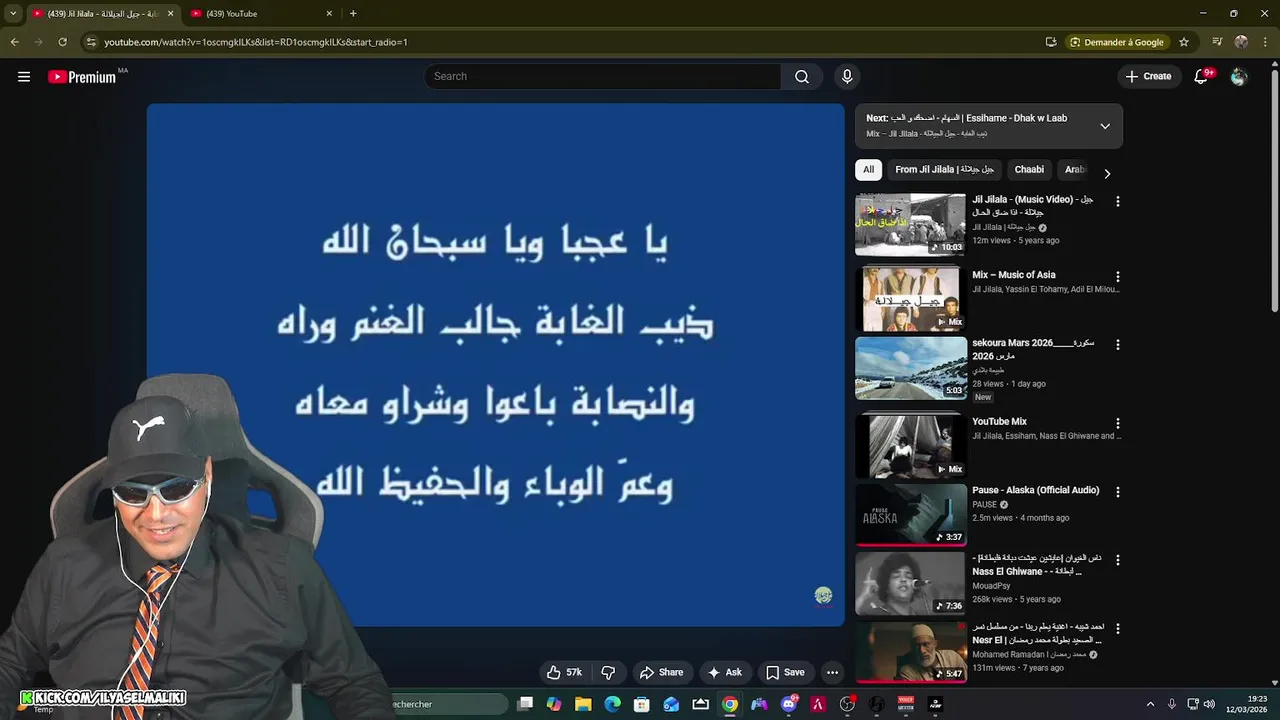Click Demander à Google button
The height and width of the screenshot is (720, 1280).
click(1116, 42)
